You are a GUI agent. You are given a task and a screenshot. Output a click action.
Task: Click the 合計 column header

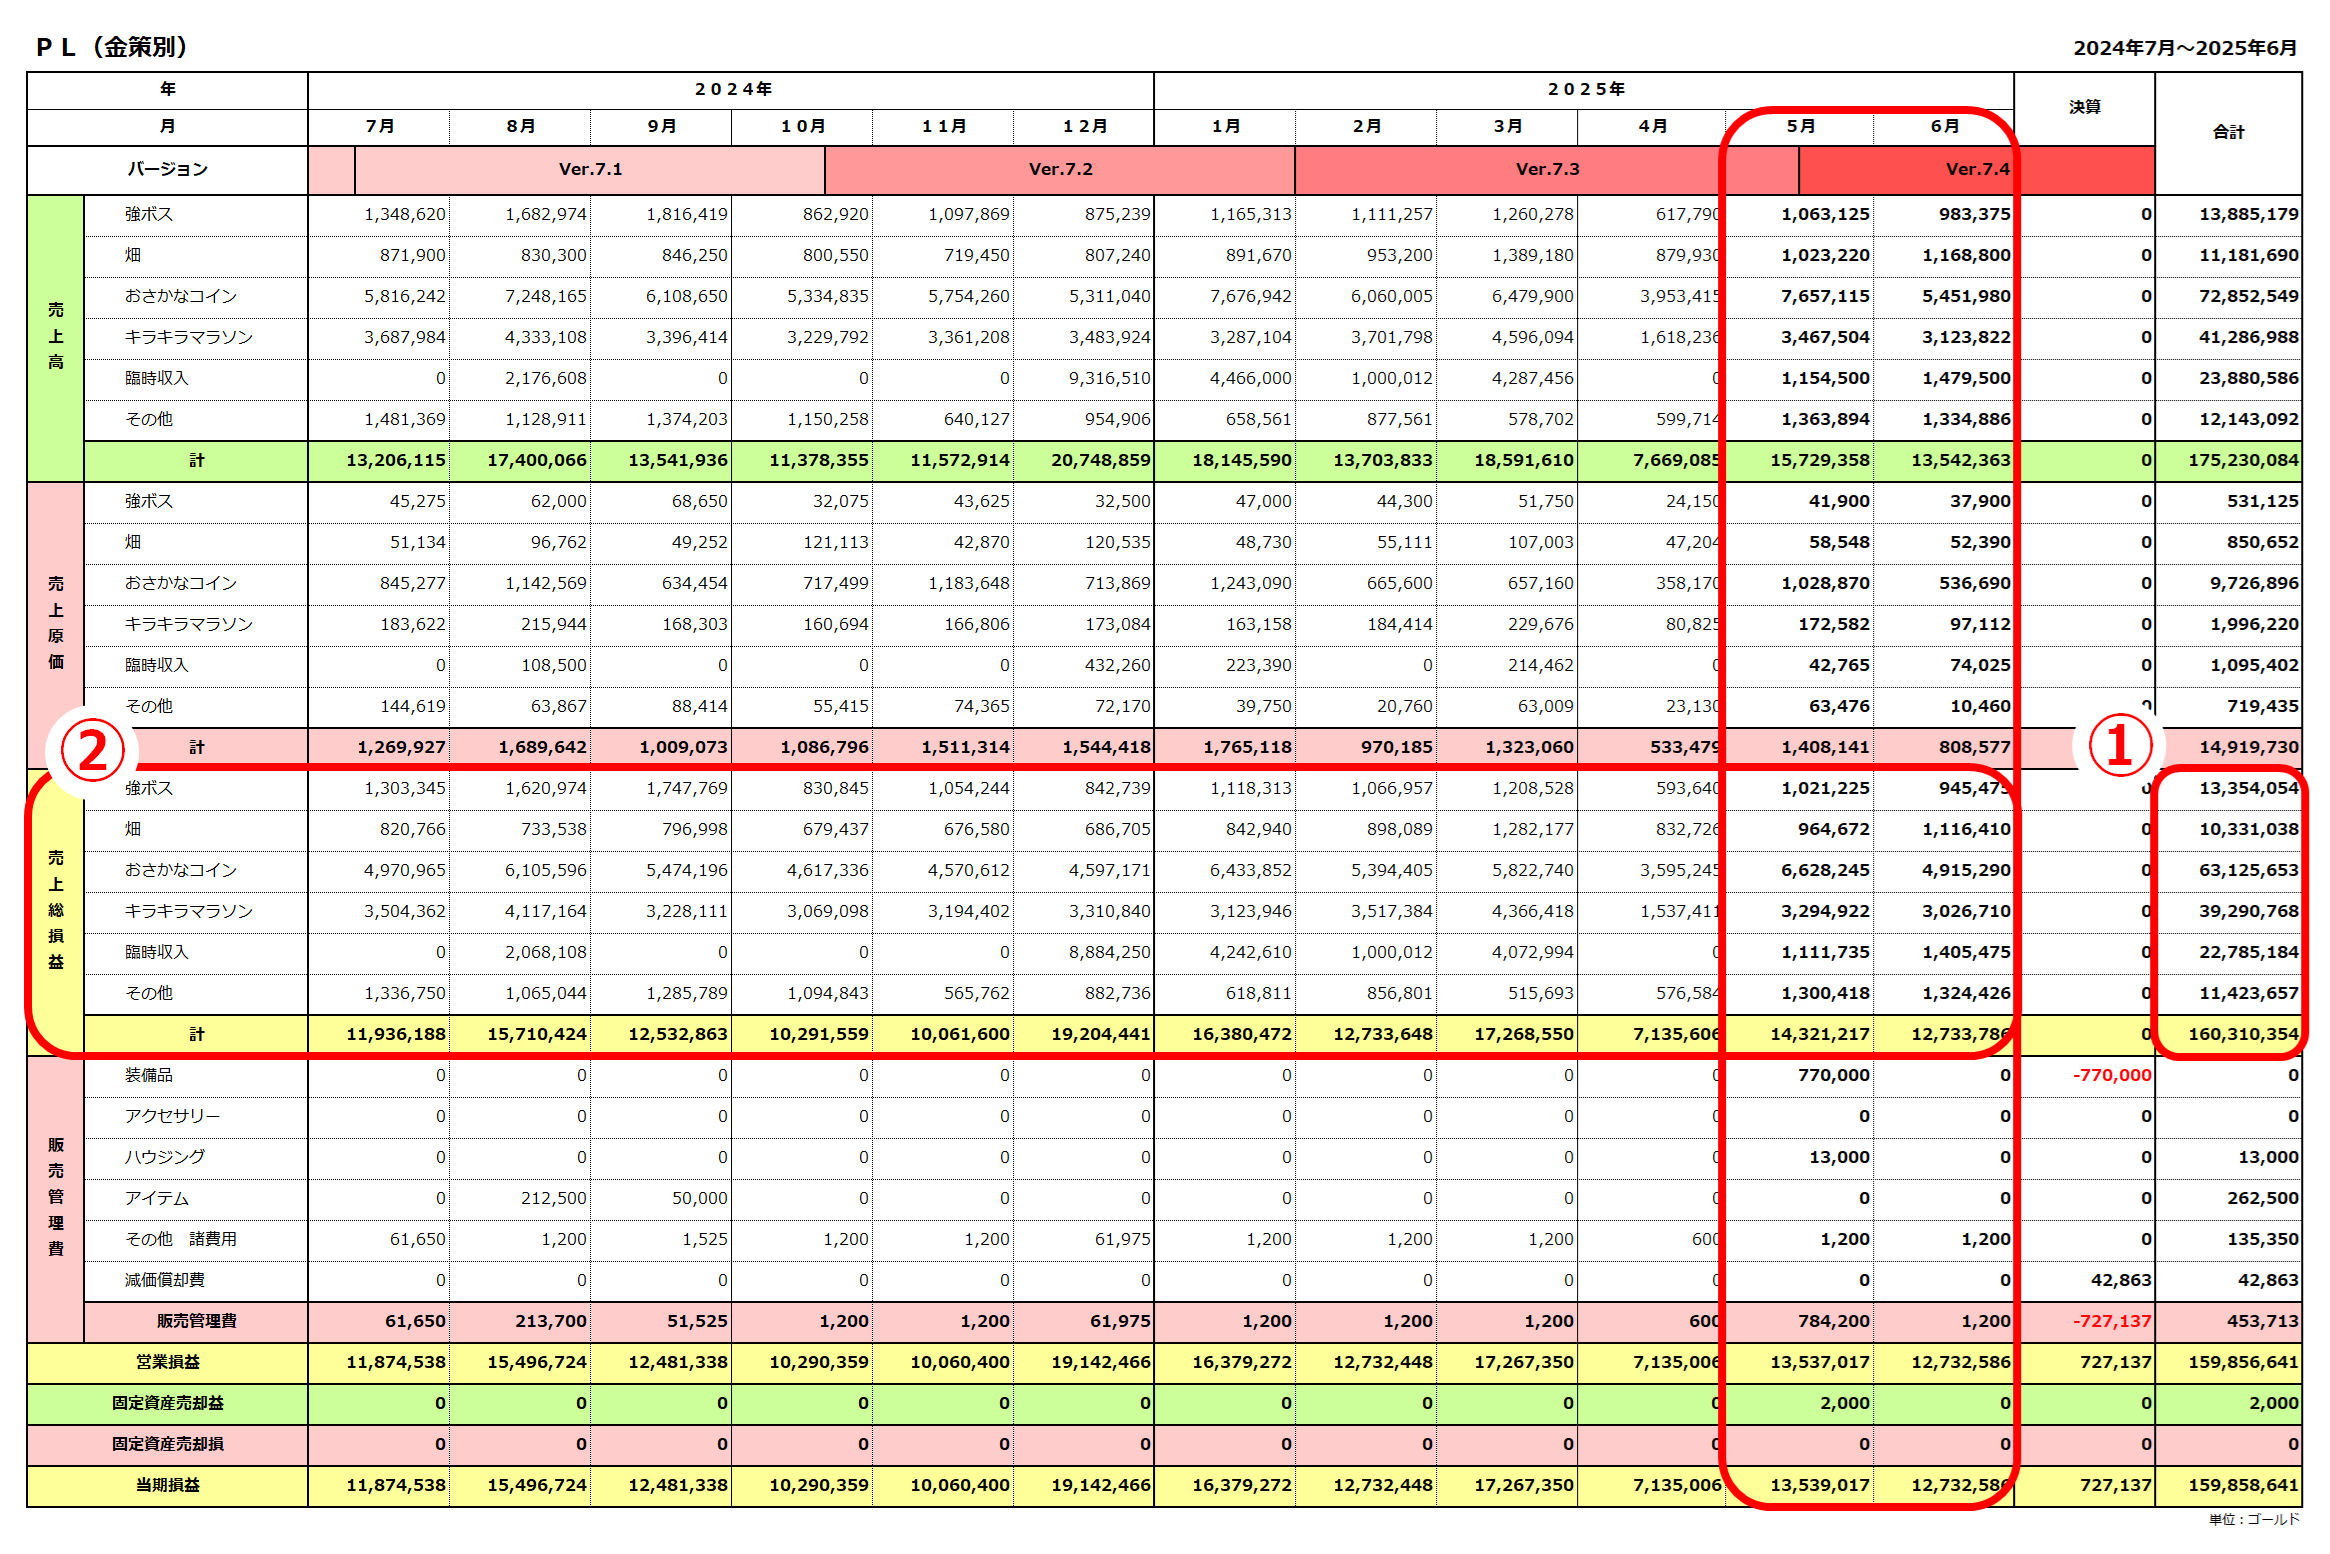tap(2228, 132)
